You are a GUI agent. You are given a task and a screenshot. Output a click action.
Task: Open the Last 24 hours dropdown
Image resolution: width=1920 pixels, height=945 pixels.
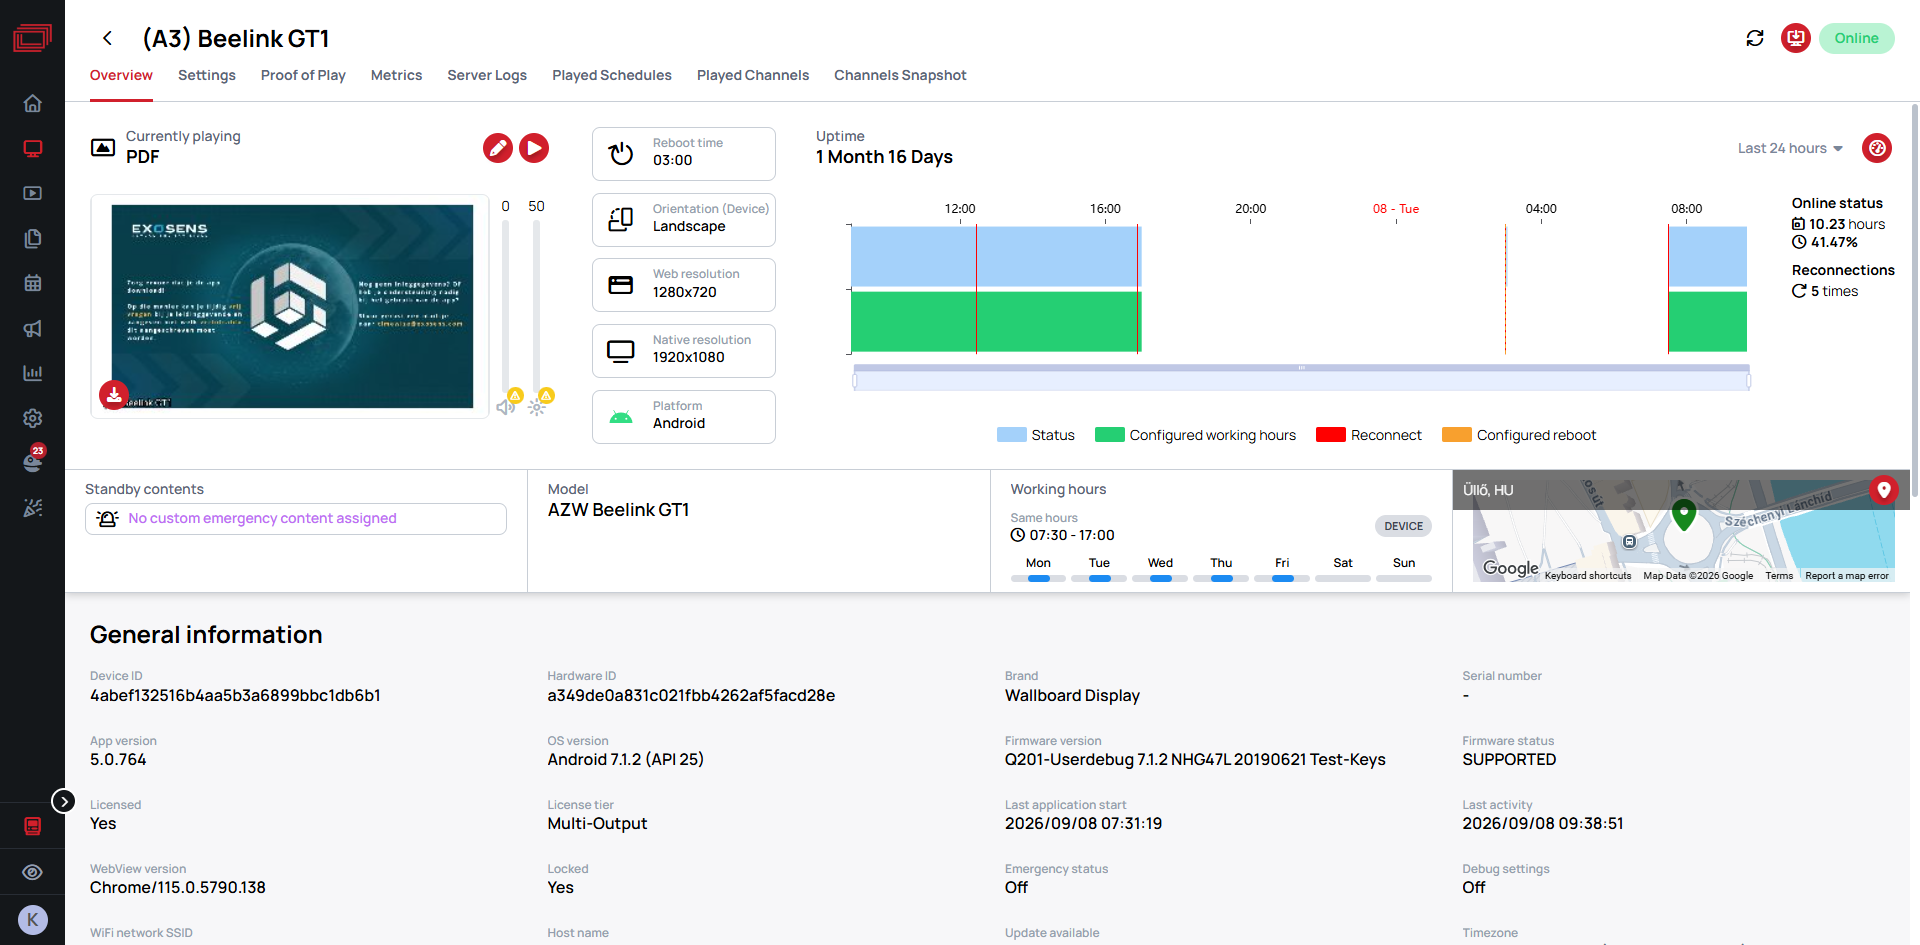(x=1790, y=148)
